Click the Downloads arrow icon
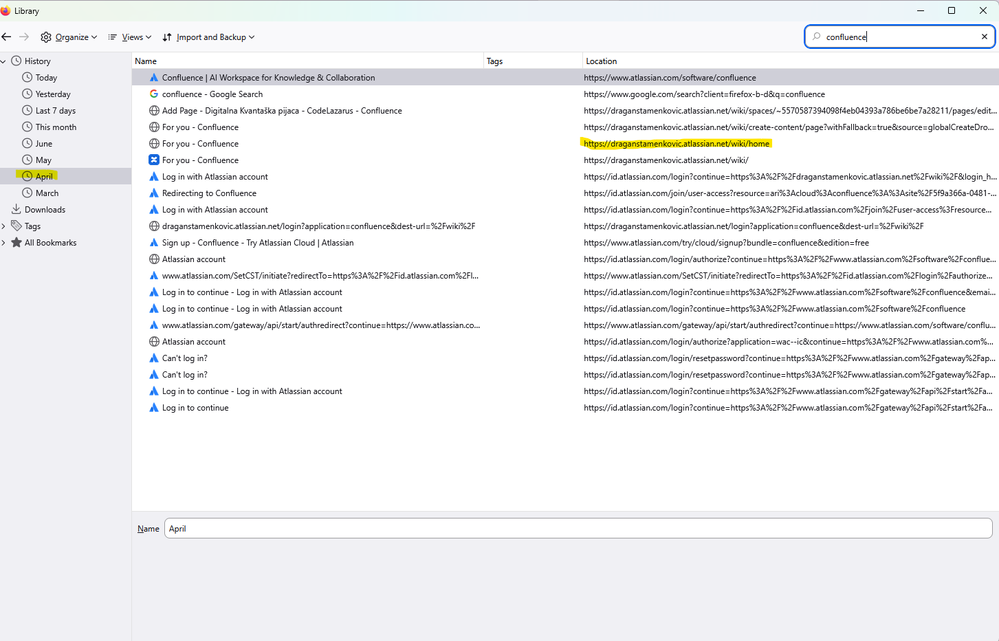Viewport: 999px width, 641px height. click(x=17, y=210)
